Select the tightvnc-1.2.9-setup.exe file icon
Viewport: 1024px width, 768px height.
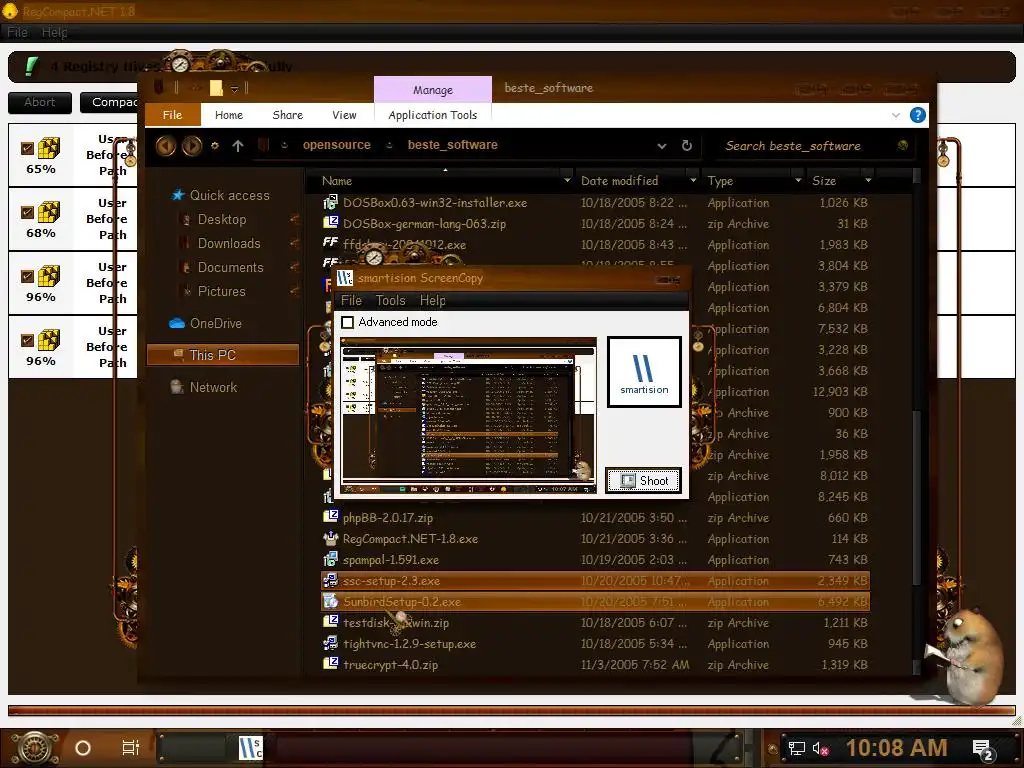click(x=331, y=643)
